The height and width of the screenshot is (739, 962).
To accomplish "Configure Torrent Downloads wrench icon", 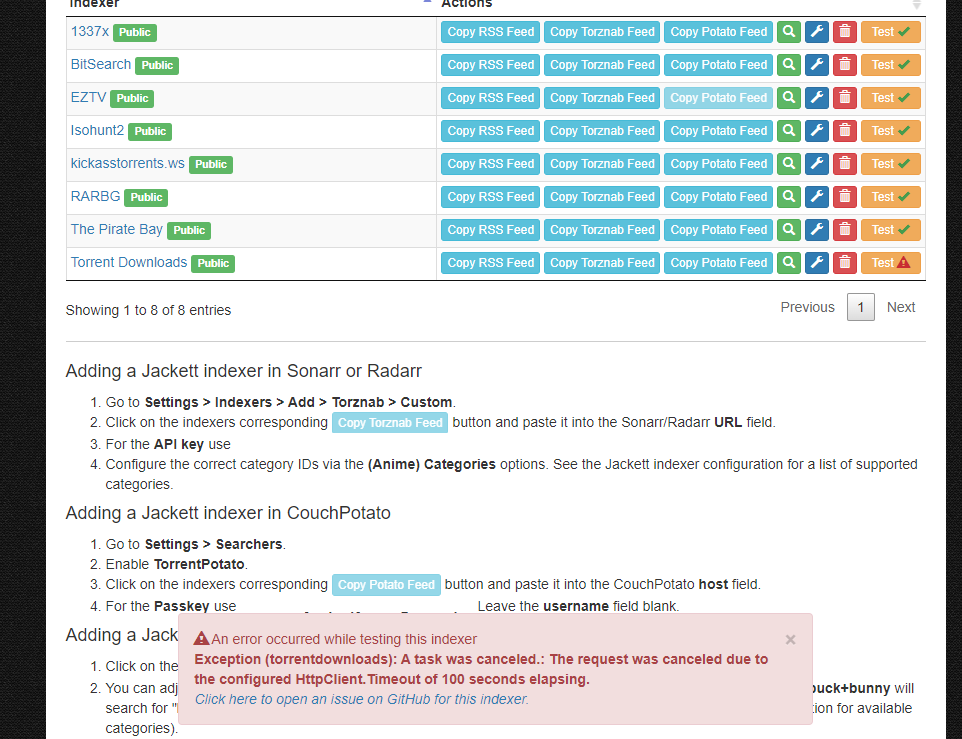I will 817,263.
